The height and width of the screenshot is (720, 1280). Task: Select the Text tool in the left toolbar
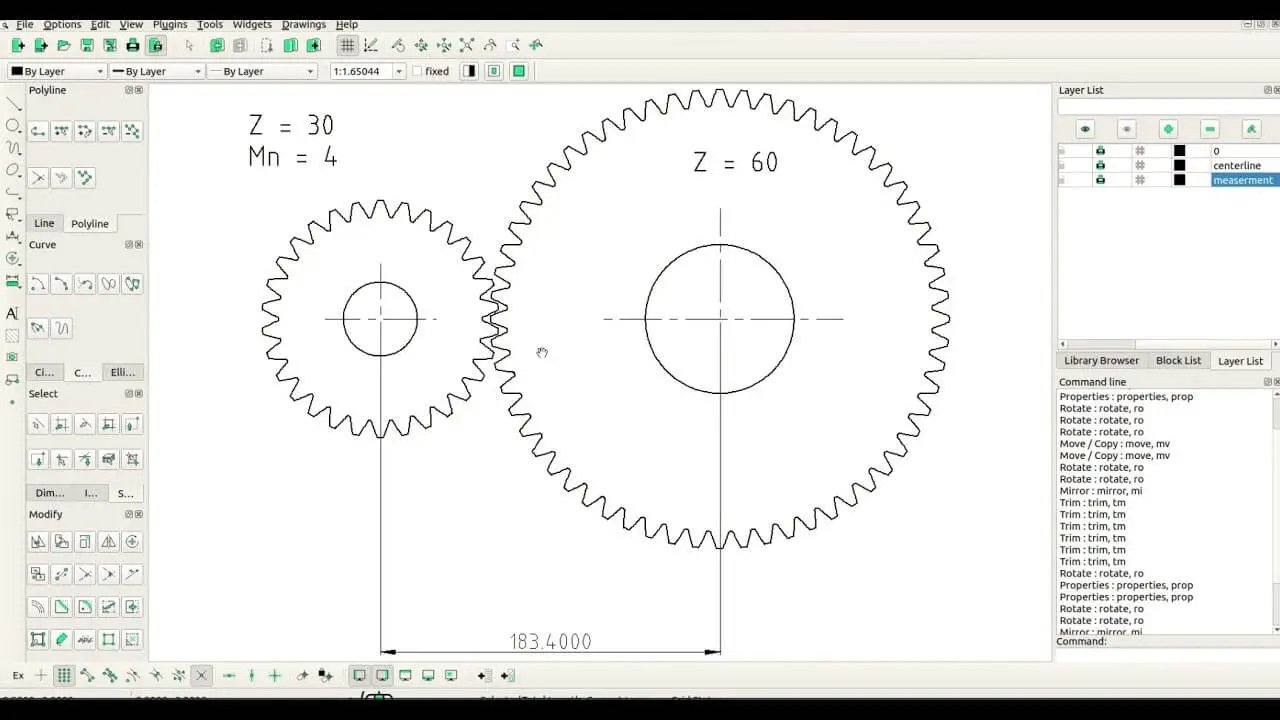pyautogui.click(x=12, y=313)
